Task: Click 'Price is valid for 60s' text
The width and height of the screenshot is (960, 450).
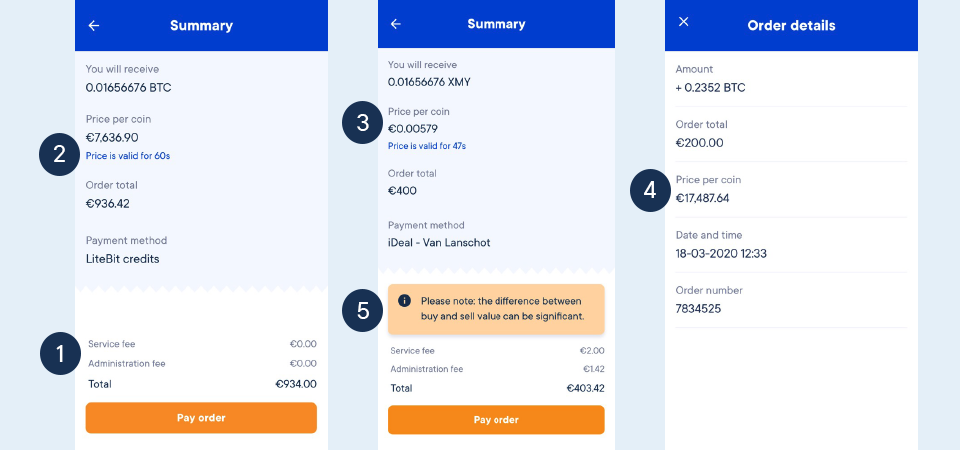Action: click(128, 156)
